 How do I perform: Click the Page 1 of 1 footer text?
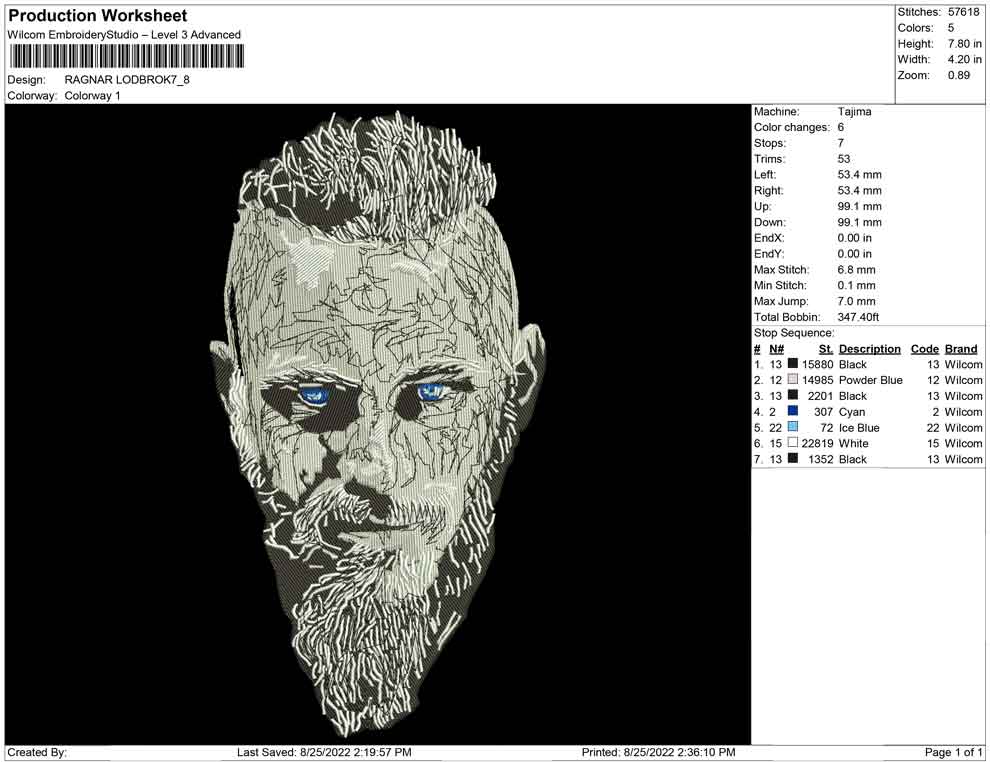pyautogui.click(x=954, y=752)
